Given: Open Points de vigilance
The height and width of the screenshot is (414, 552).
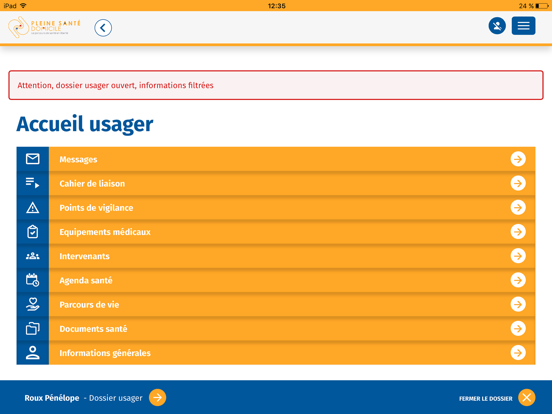Looking at the screenshot, I should [x=276, y=208].
